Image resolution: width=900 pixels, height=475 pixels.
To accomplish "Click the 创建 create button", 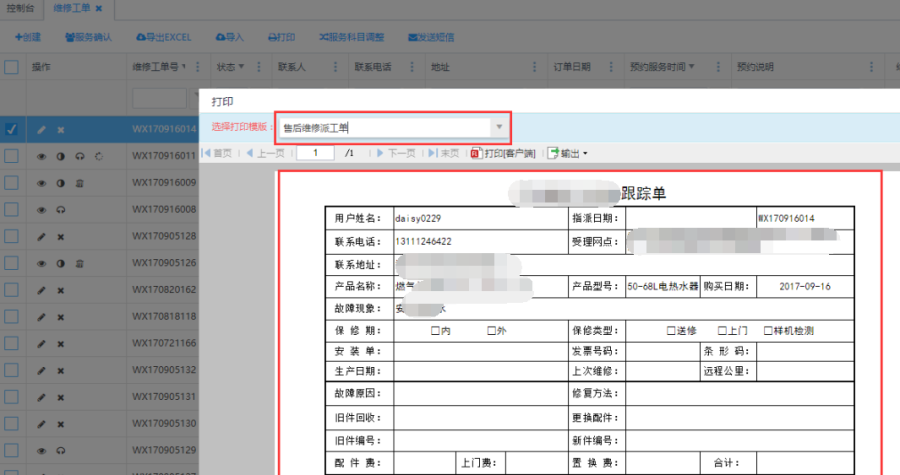I will (x=28, y=37).
